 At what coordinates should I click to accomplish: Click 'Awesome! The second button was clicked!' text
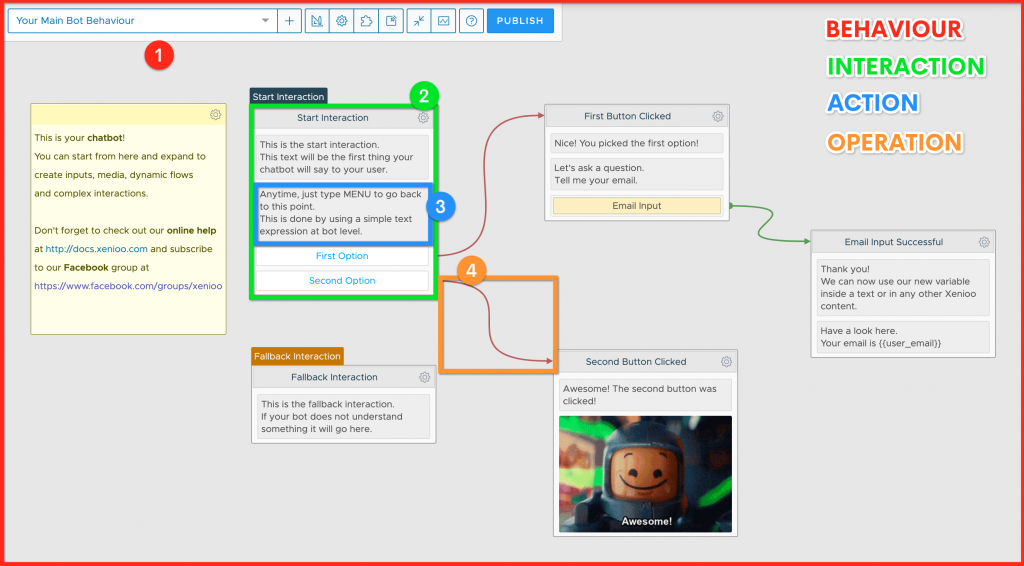click(x=645, y=395)
